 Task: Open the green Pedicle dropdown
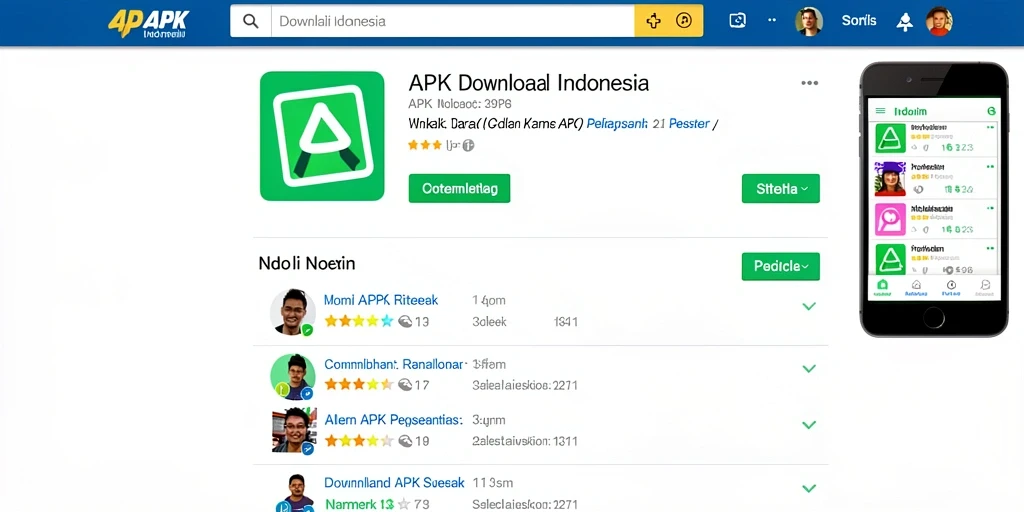pos(780,266)
